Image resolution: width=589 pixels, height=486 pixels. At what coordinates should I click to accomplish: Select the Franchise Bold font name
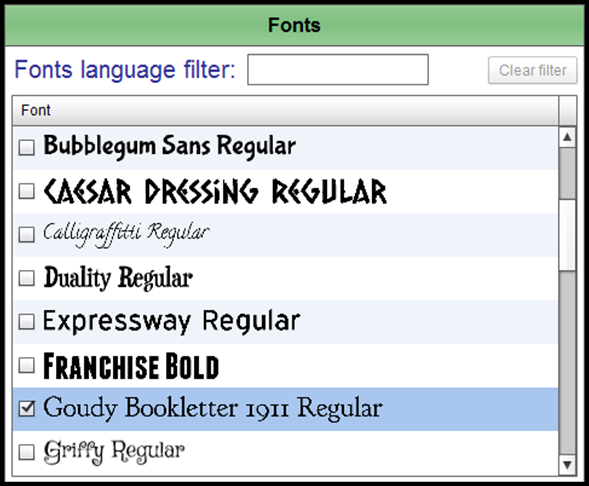(131, 366)
